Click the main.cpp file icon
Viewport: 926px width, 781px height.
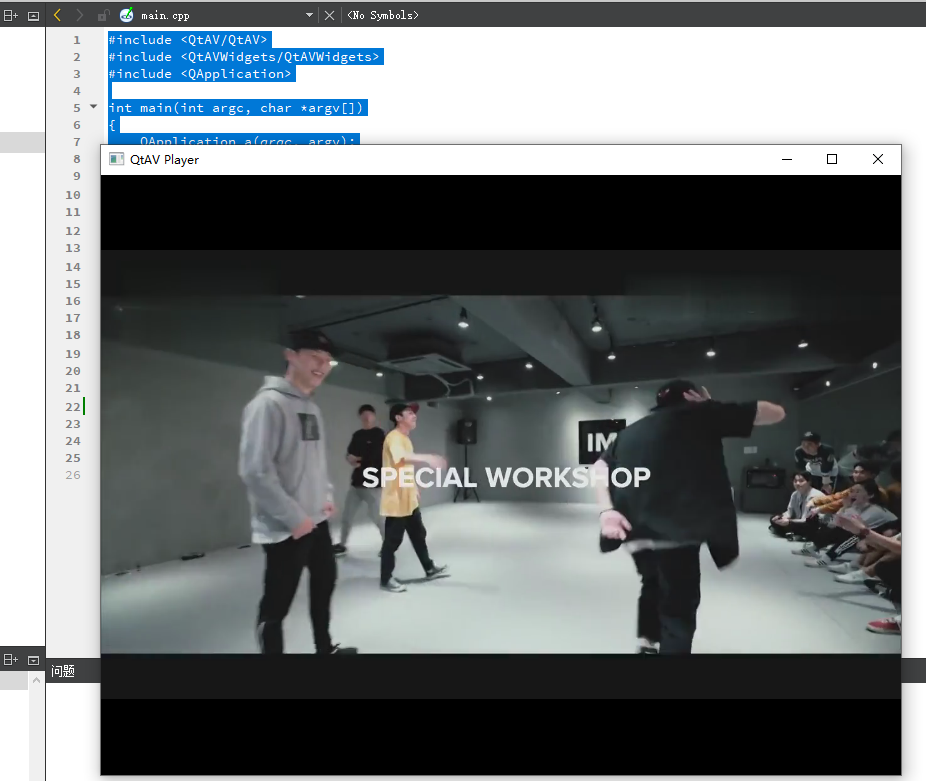click(126, 15)
